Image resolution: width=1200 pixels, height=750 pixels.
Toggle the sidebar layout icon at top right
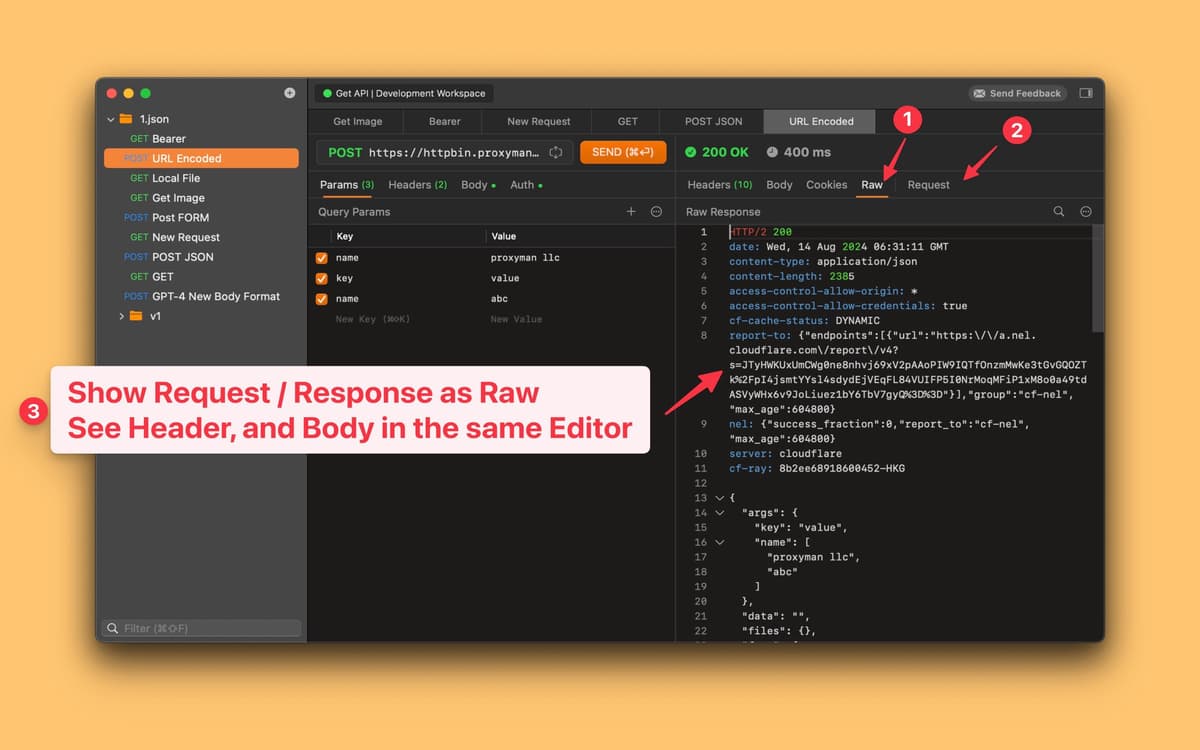tap(1086, 93)
